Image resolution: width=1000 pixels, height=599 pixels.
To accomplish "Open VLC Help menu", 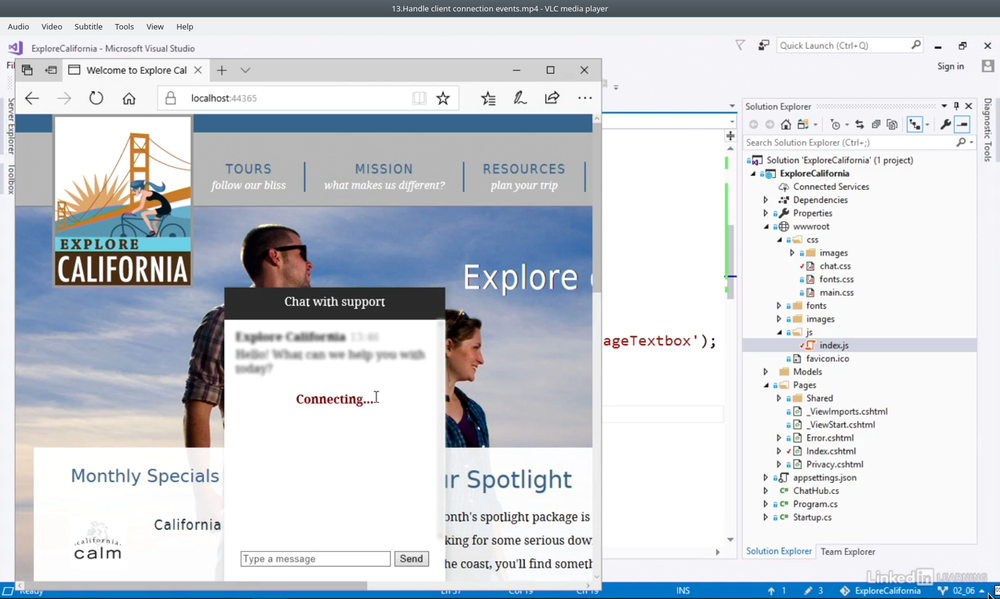I will (x=185, y=27).
